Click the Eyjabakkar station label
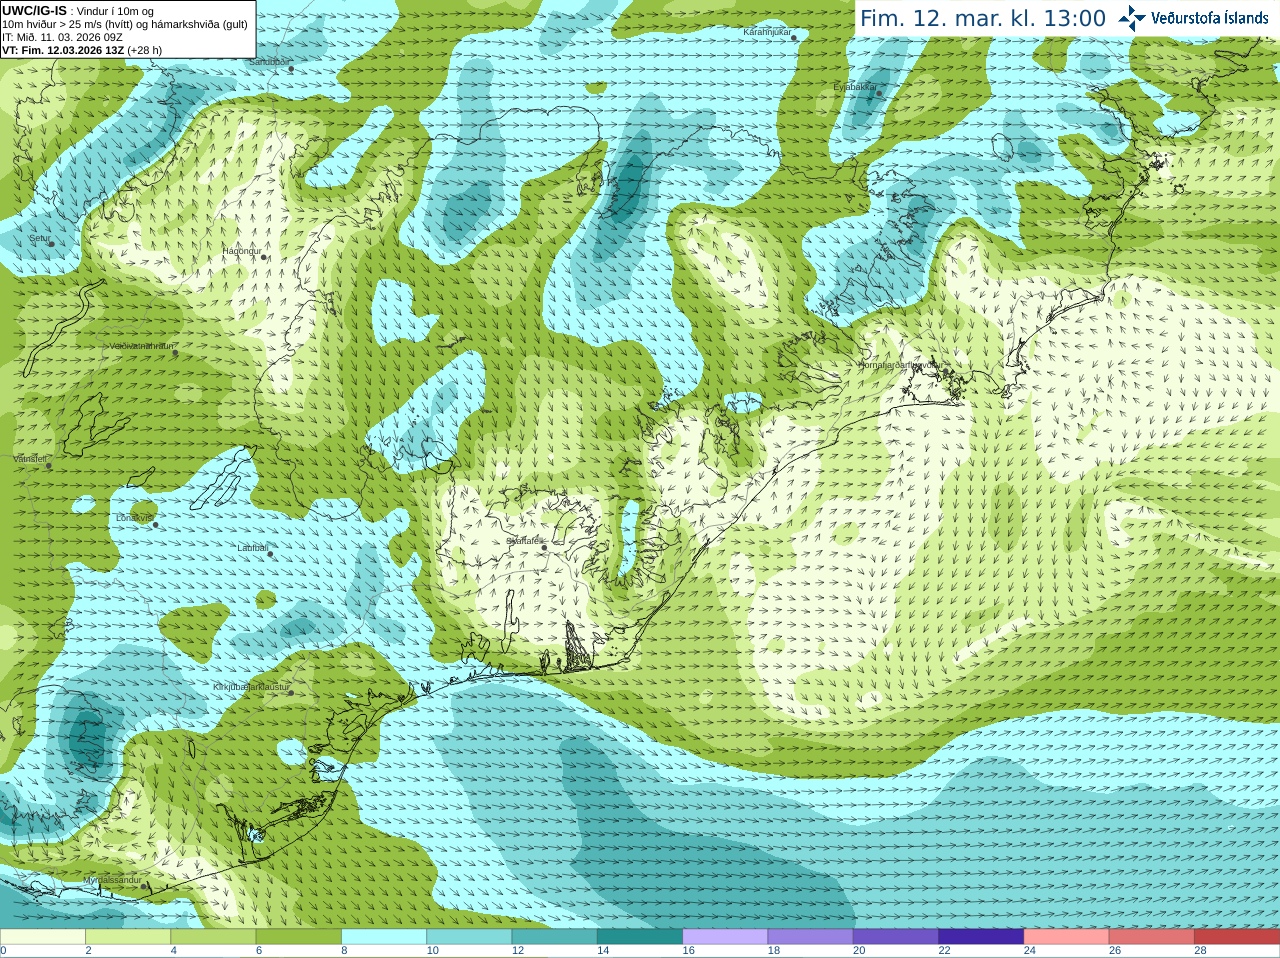 [855, 87]
